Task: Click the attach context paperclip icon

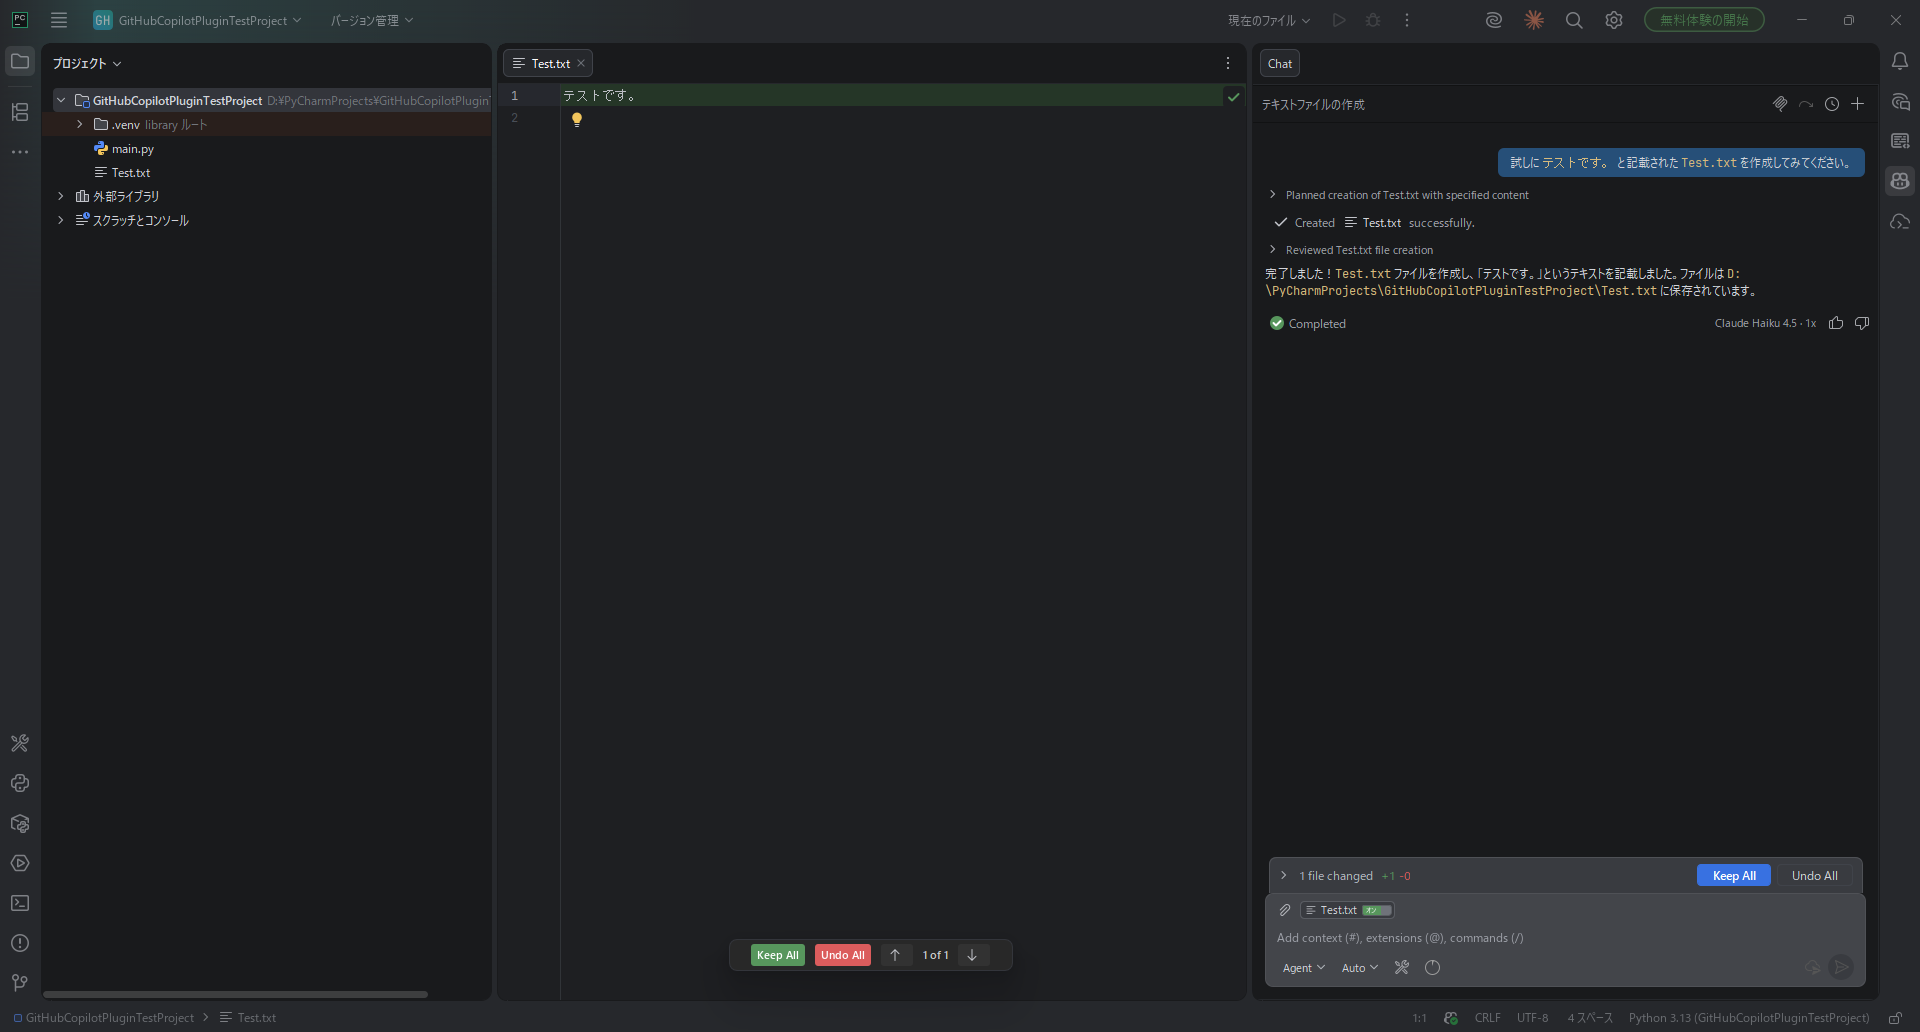Action: 1285,910
